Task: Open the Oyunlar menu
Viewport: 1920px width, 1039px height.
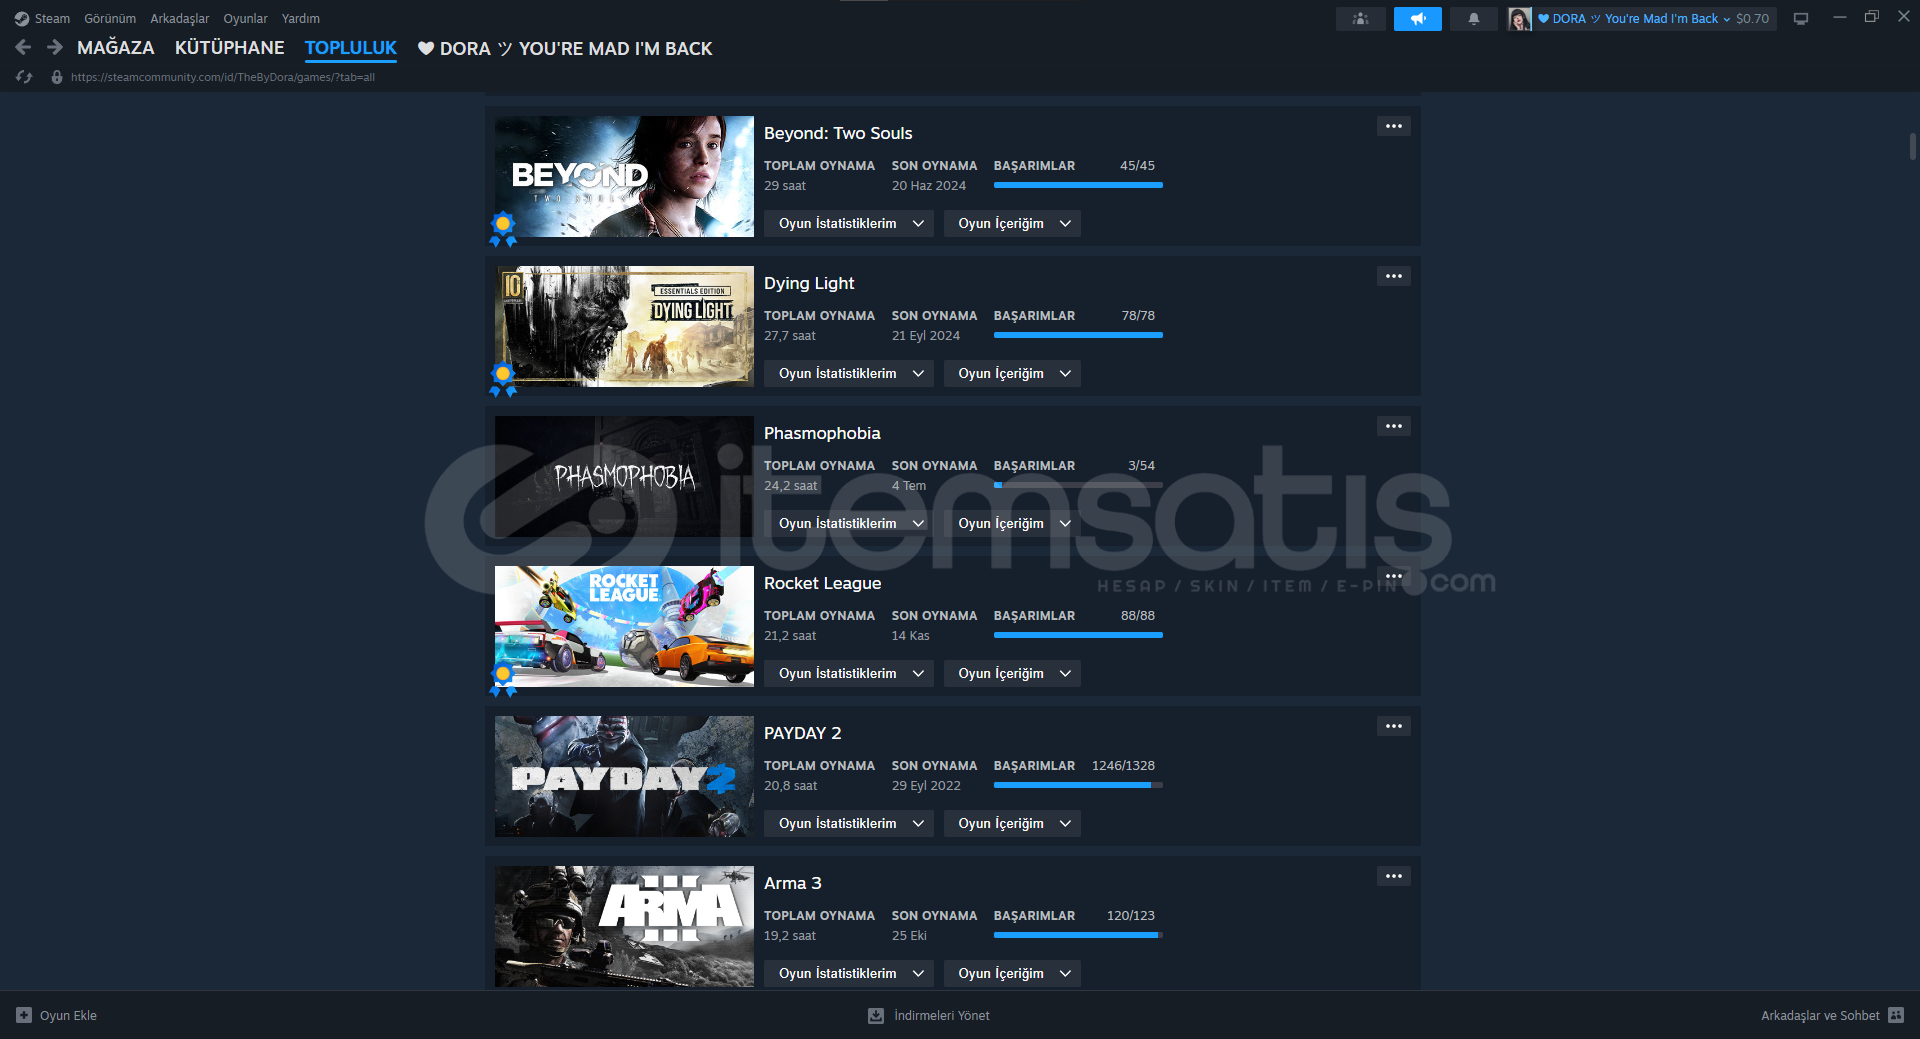Action: [245, 18]
